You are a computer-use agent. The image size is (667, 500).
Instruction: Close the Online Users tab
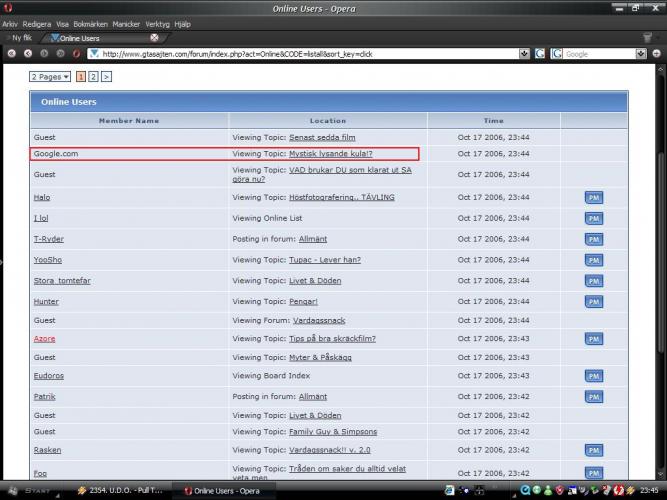(x=154, y=38)
